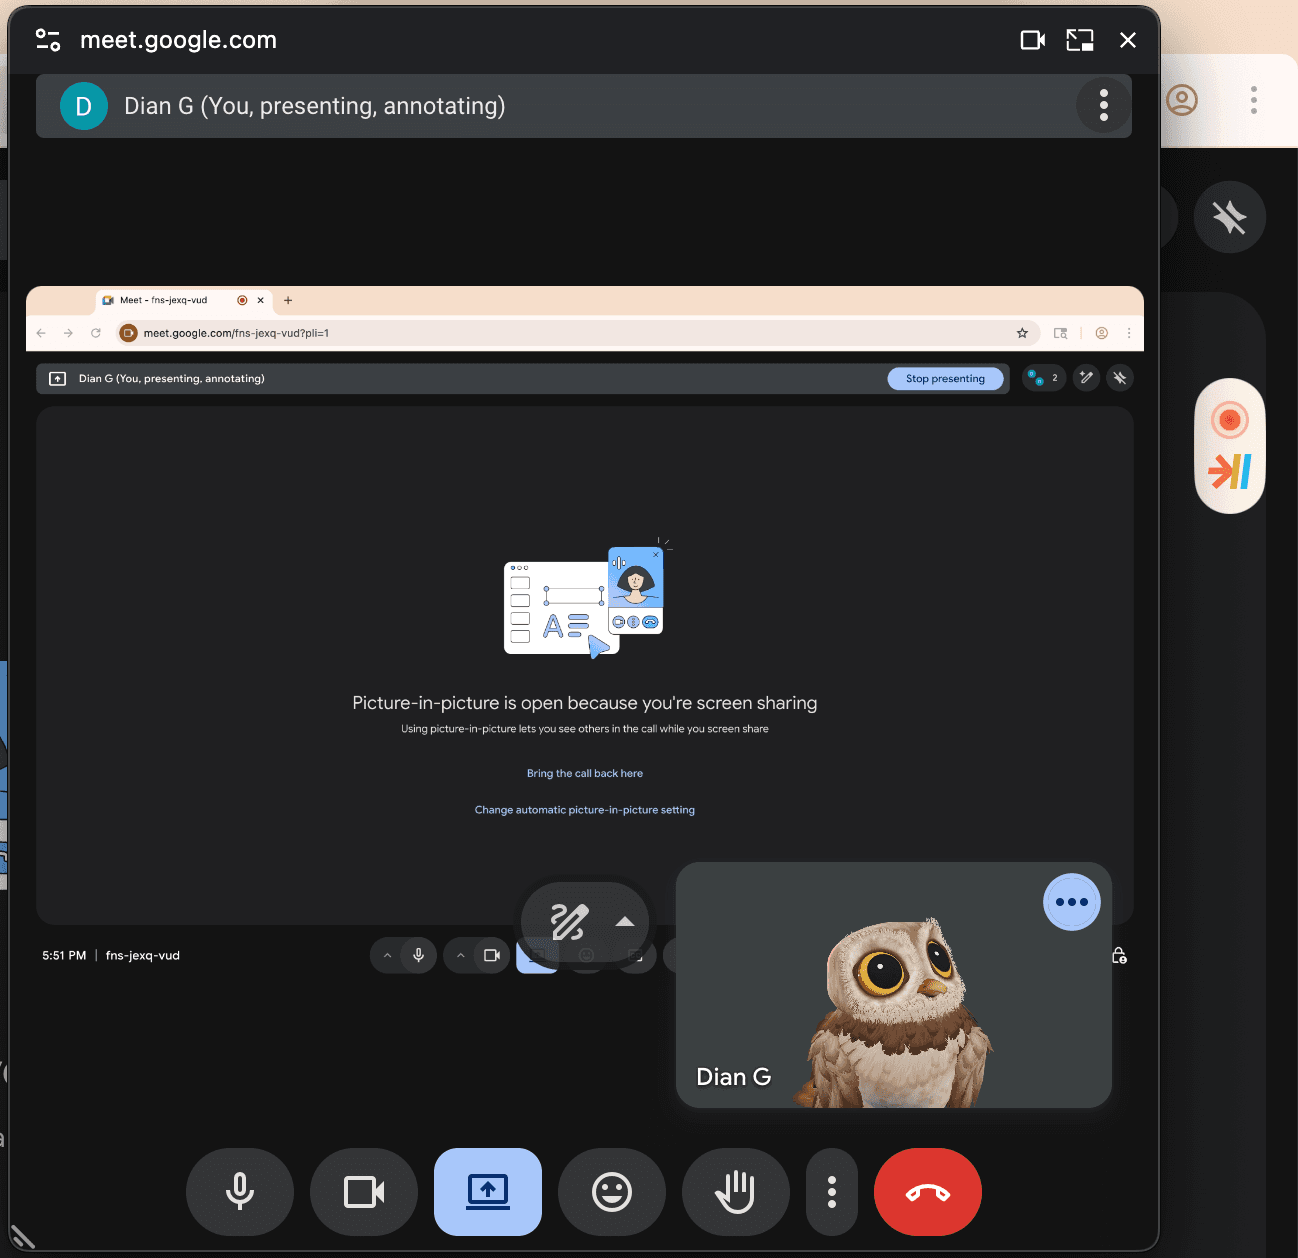Toggle the unpin icon in the presenting bar
This screenshot has width=1298, height=1258.
point(1120,378)
